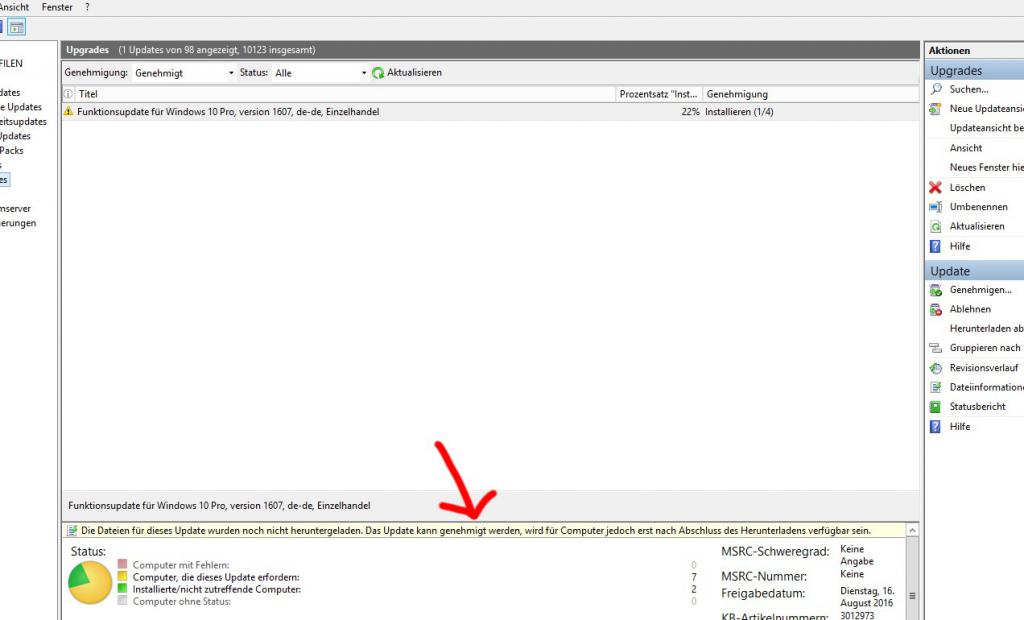
Task: Click the icon beside the yellow download notice
Action: [x=72, y=531]
